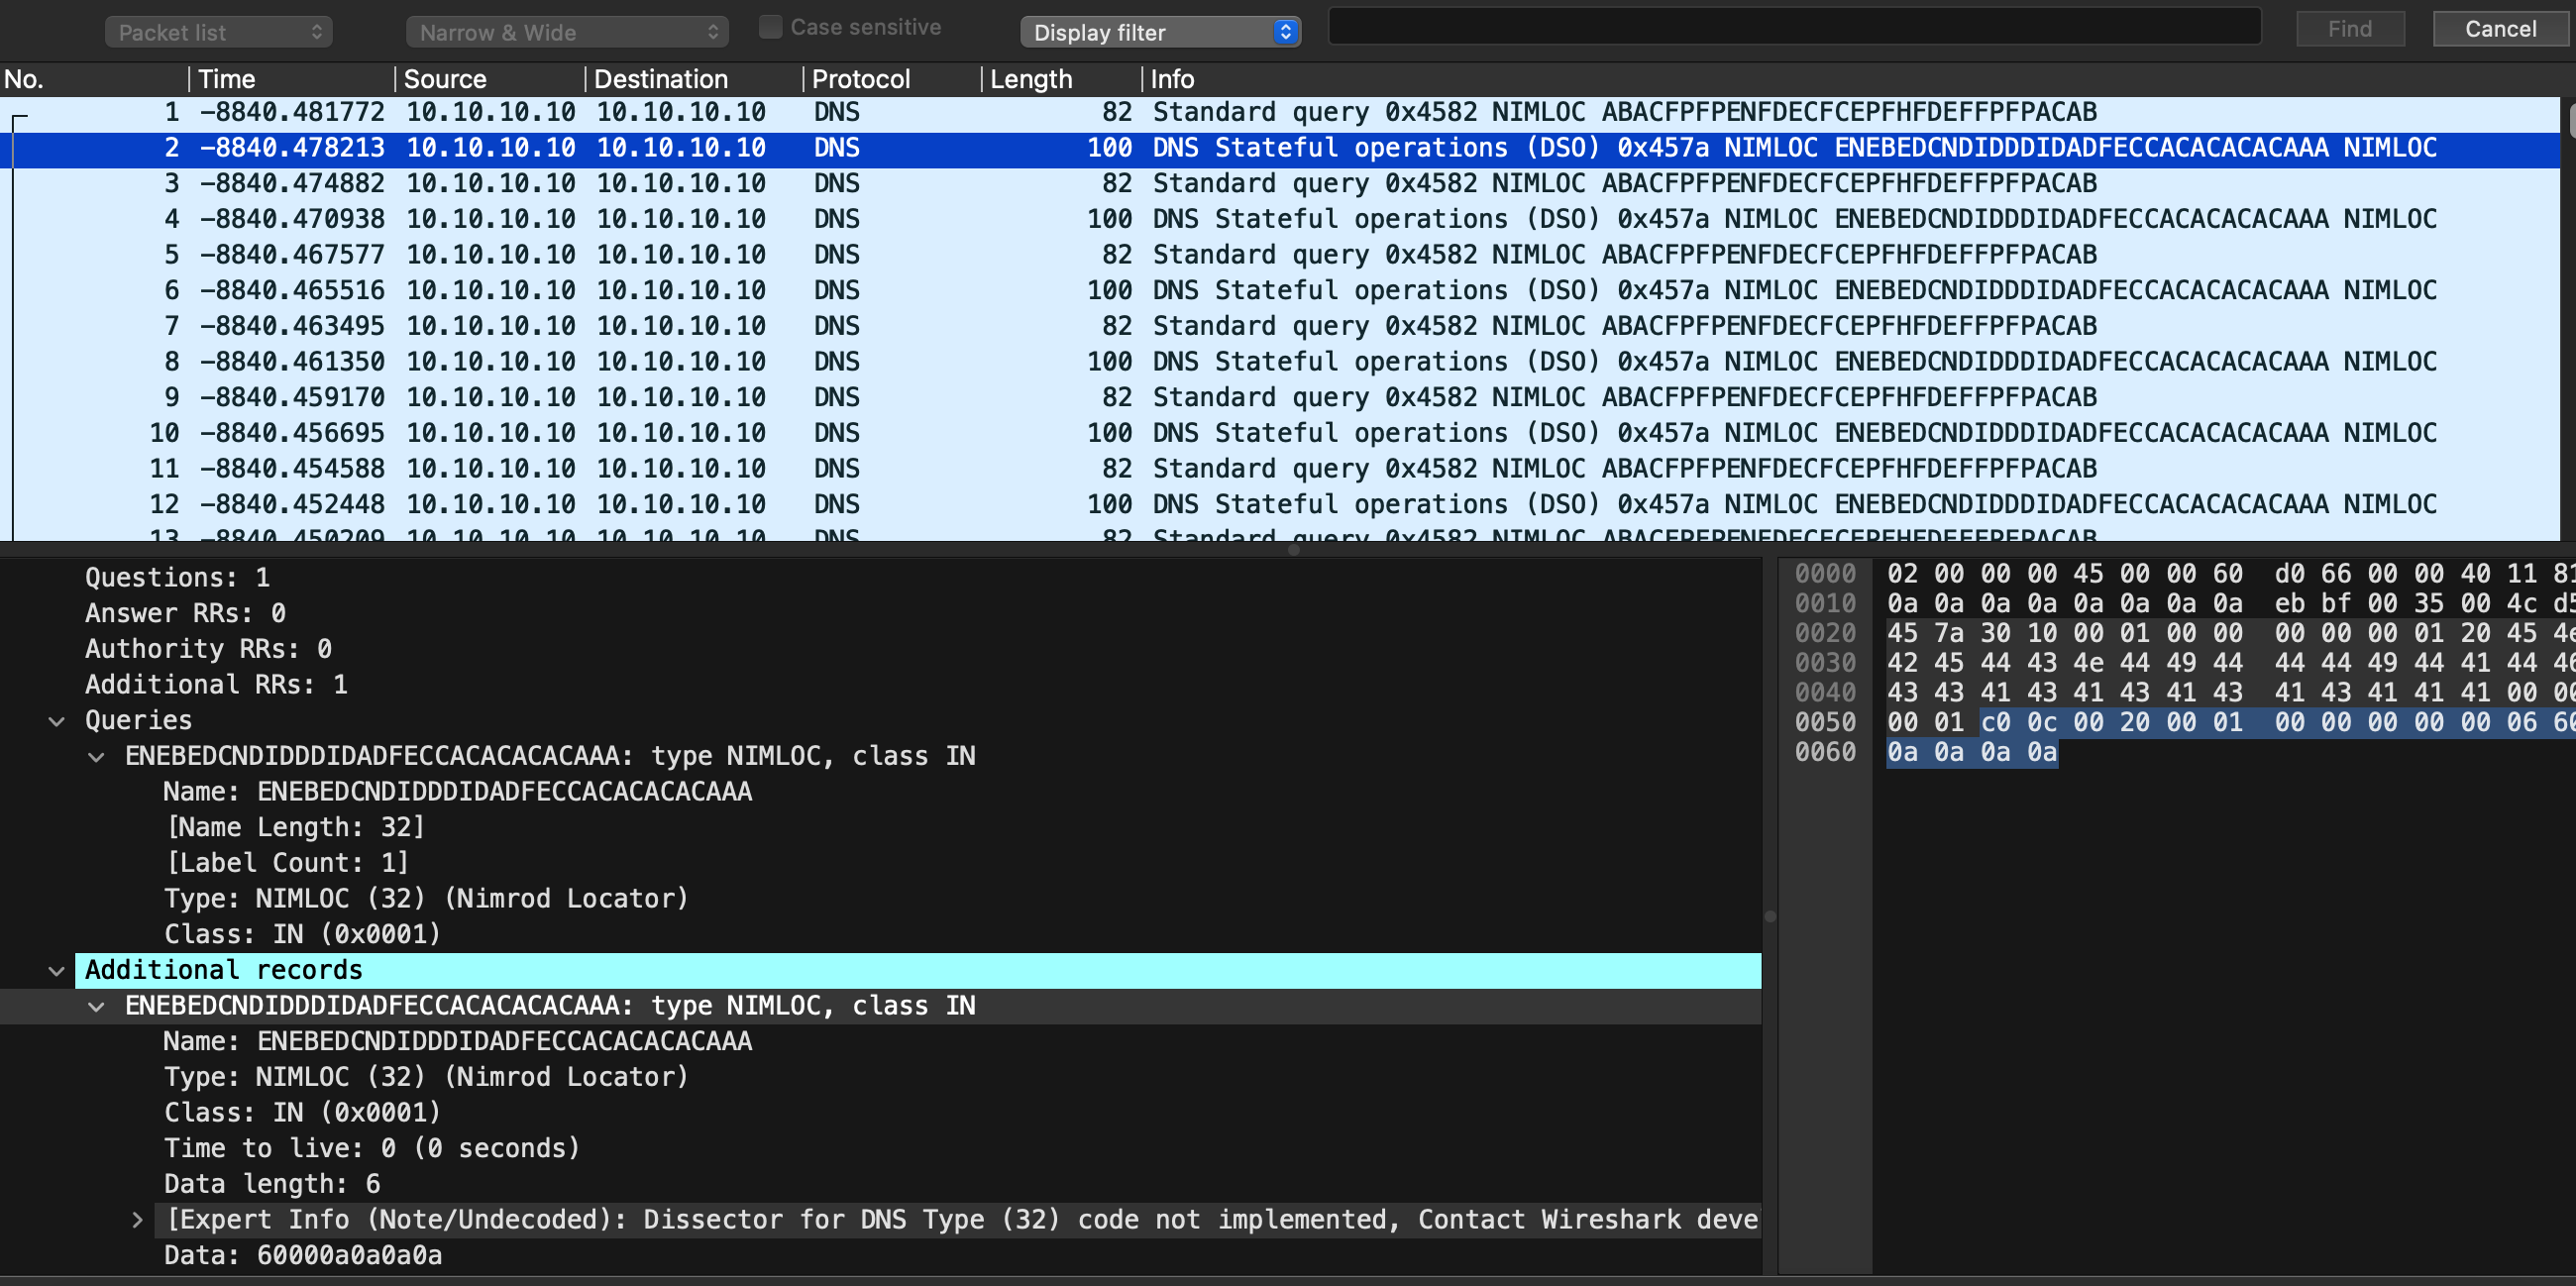Viewport: 2576px width, 1286px height.
Task: Click the Cancel button
Action: click(2500, 29)
